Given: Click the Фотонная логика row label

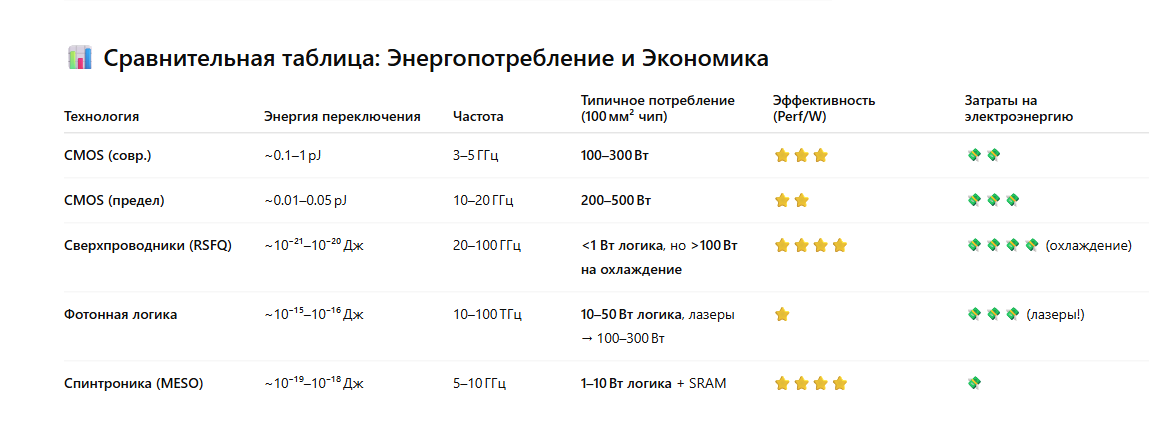Looking at the screenshot, I should 120,315.
